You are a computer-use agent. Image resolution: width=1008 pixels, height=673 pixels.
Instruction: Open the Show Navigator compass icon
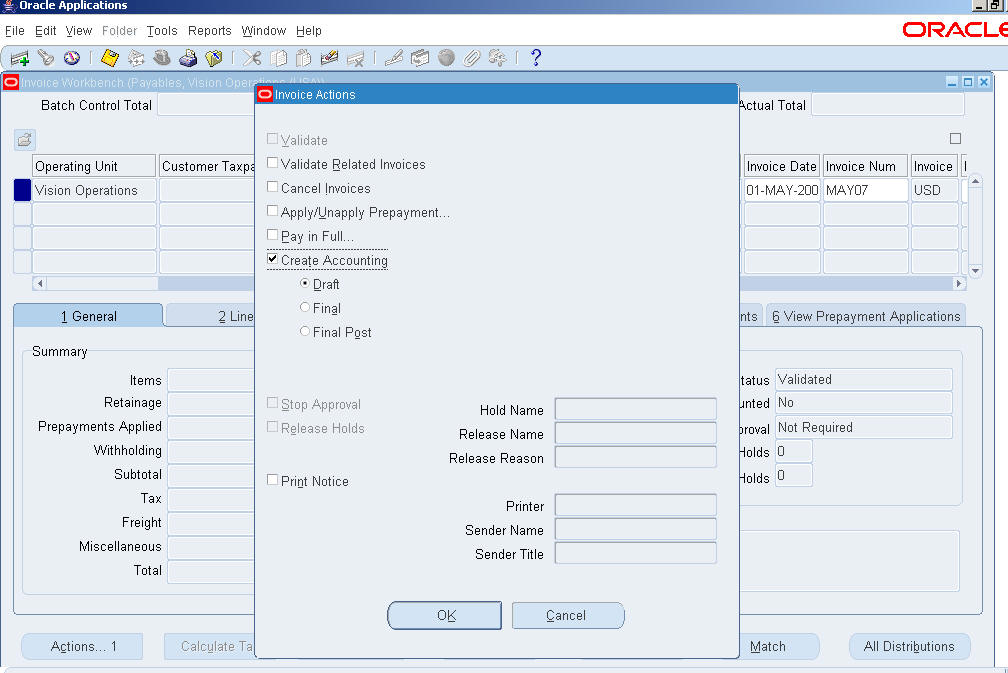71,58
